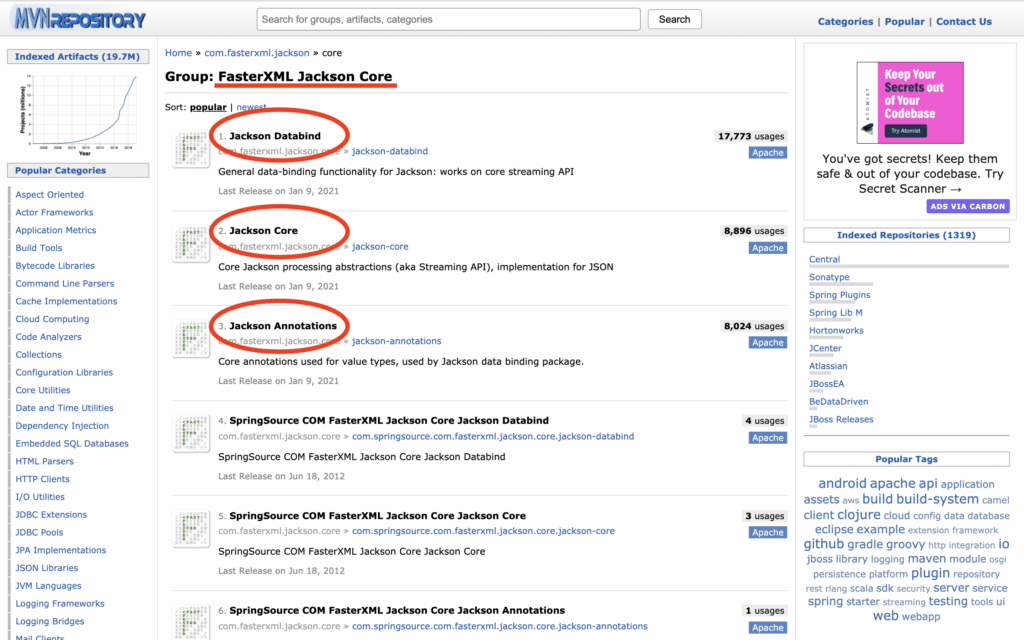Click the search input field
The height and width of the screenshot is (640, 1024).
click(448, 19)
